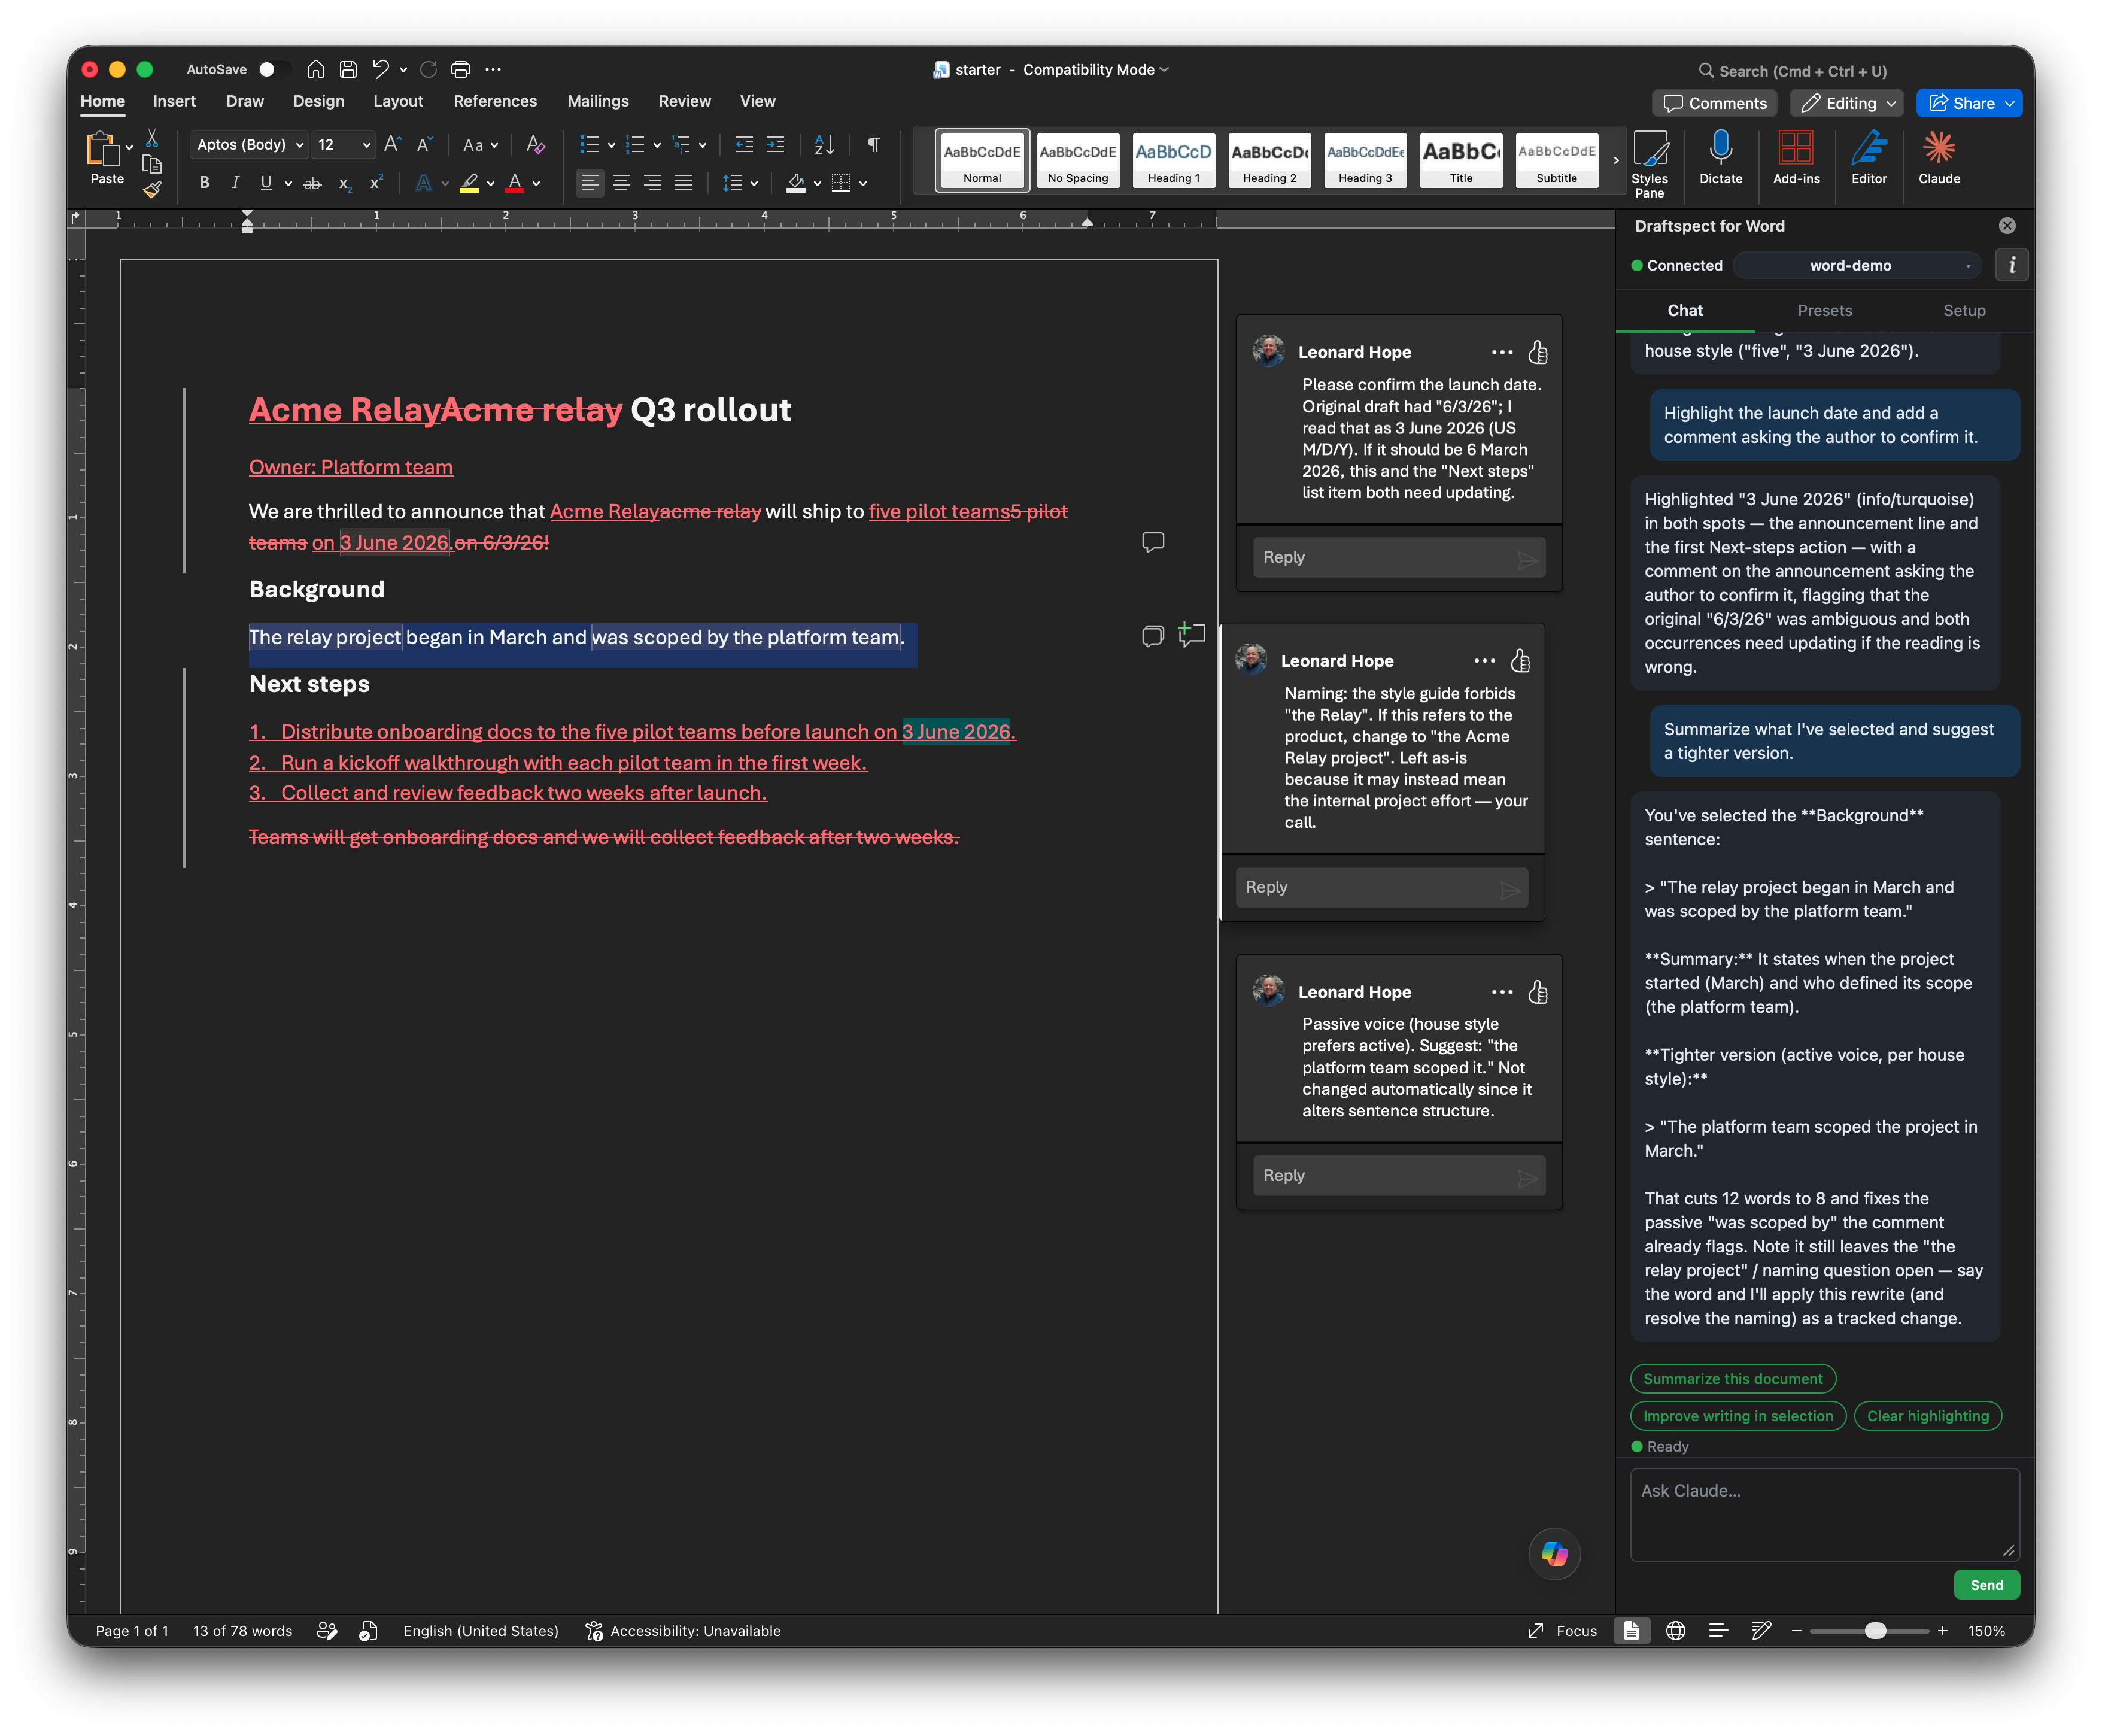Click the Decrease Indent icon
This screenshot has width=2102, height=1736.
(744, 144)
